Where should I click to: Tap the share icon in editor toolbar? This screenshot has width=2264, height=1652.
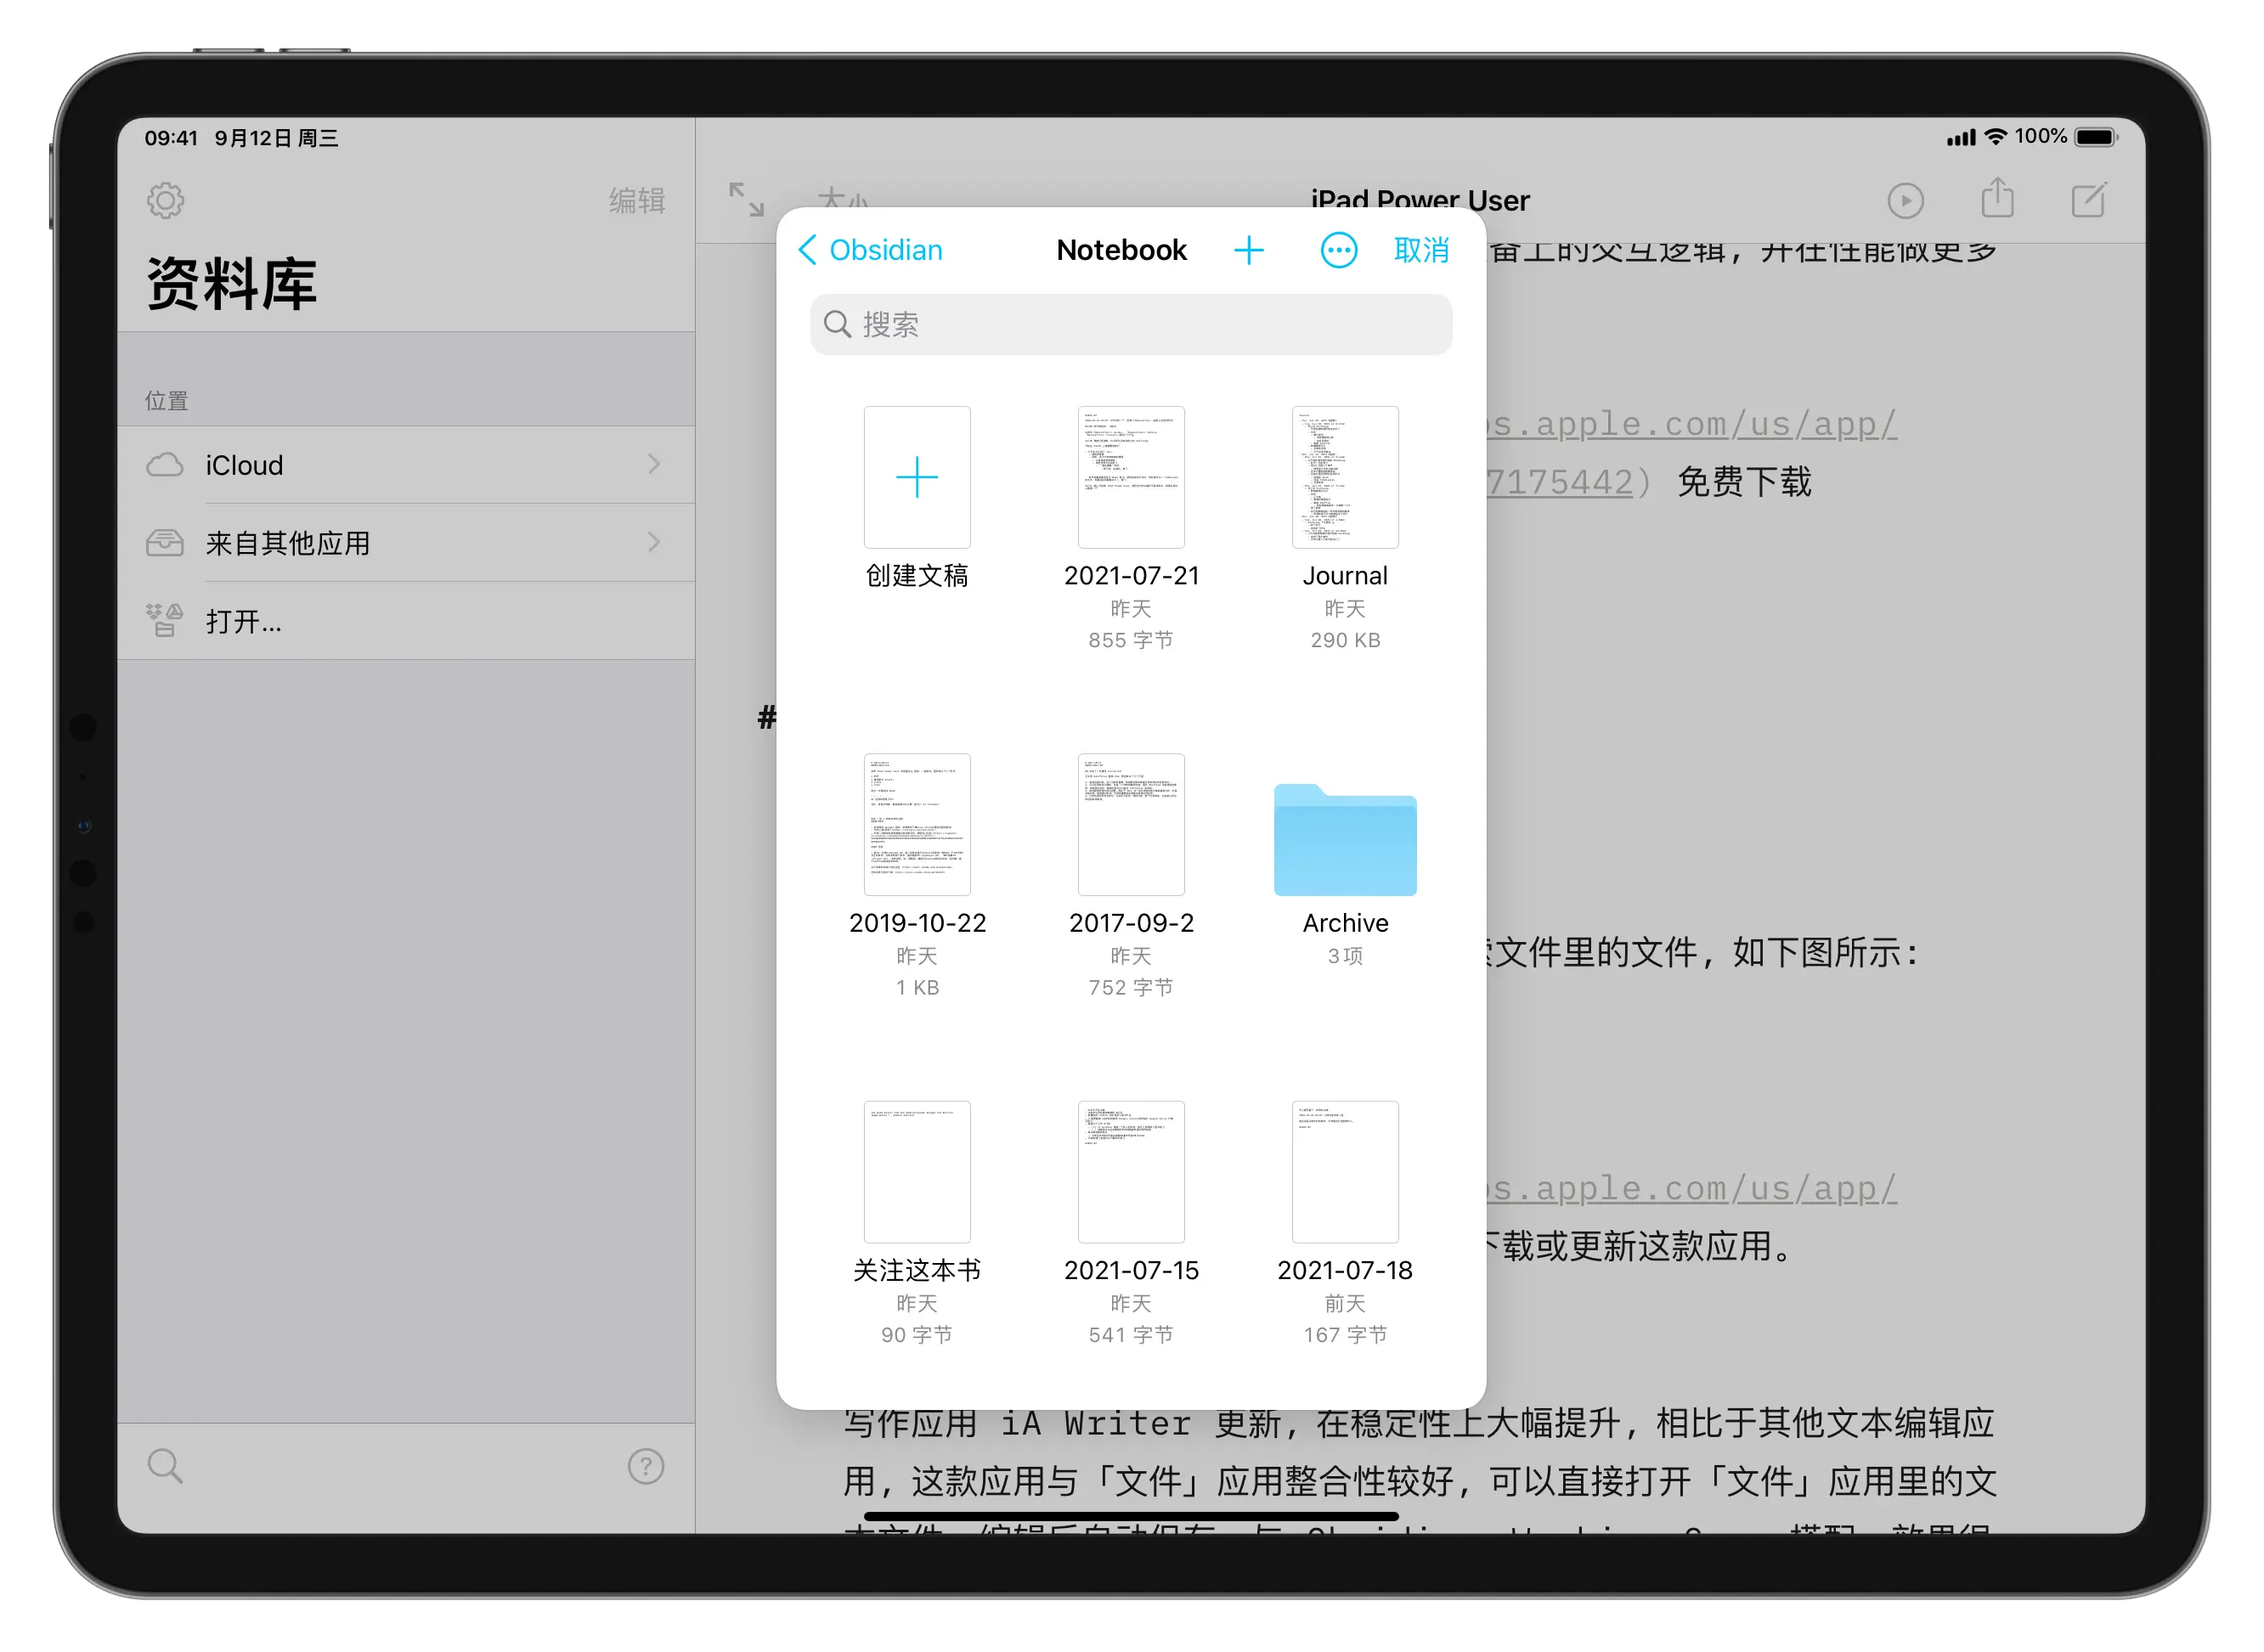pyautogui.click(x=1998, y=198)
